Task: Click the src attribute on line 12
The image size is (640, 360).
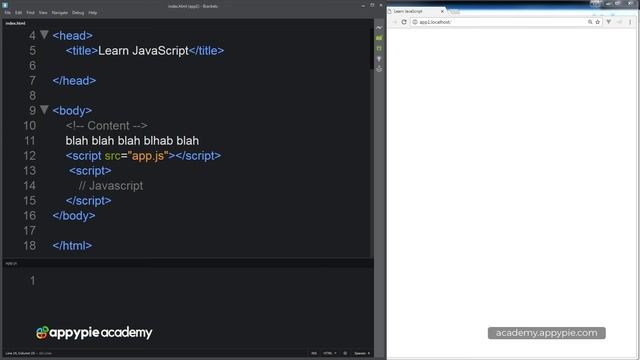Action: (112, 156)
